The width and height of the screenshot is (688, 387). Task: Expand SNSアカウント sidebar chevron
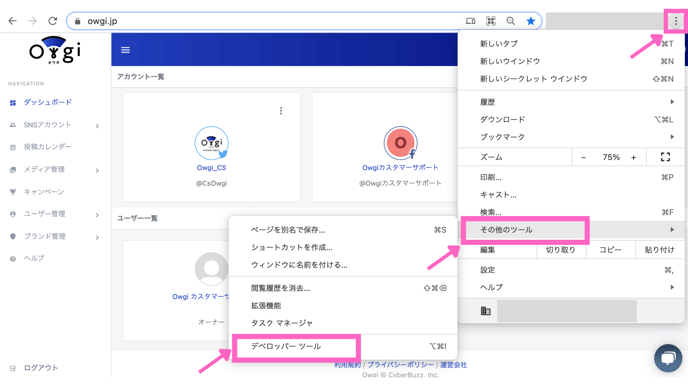point(97,126)
